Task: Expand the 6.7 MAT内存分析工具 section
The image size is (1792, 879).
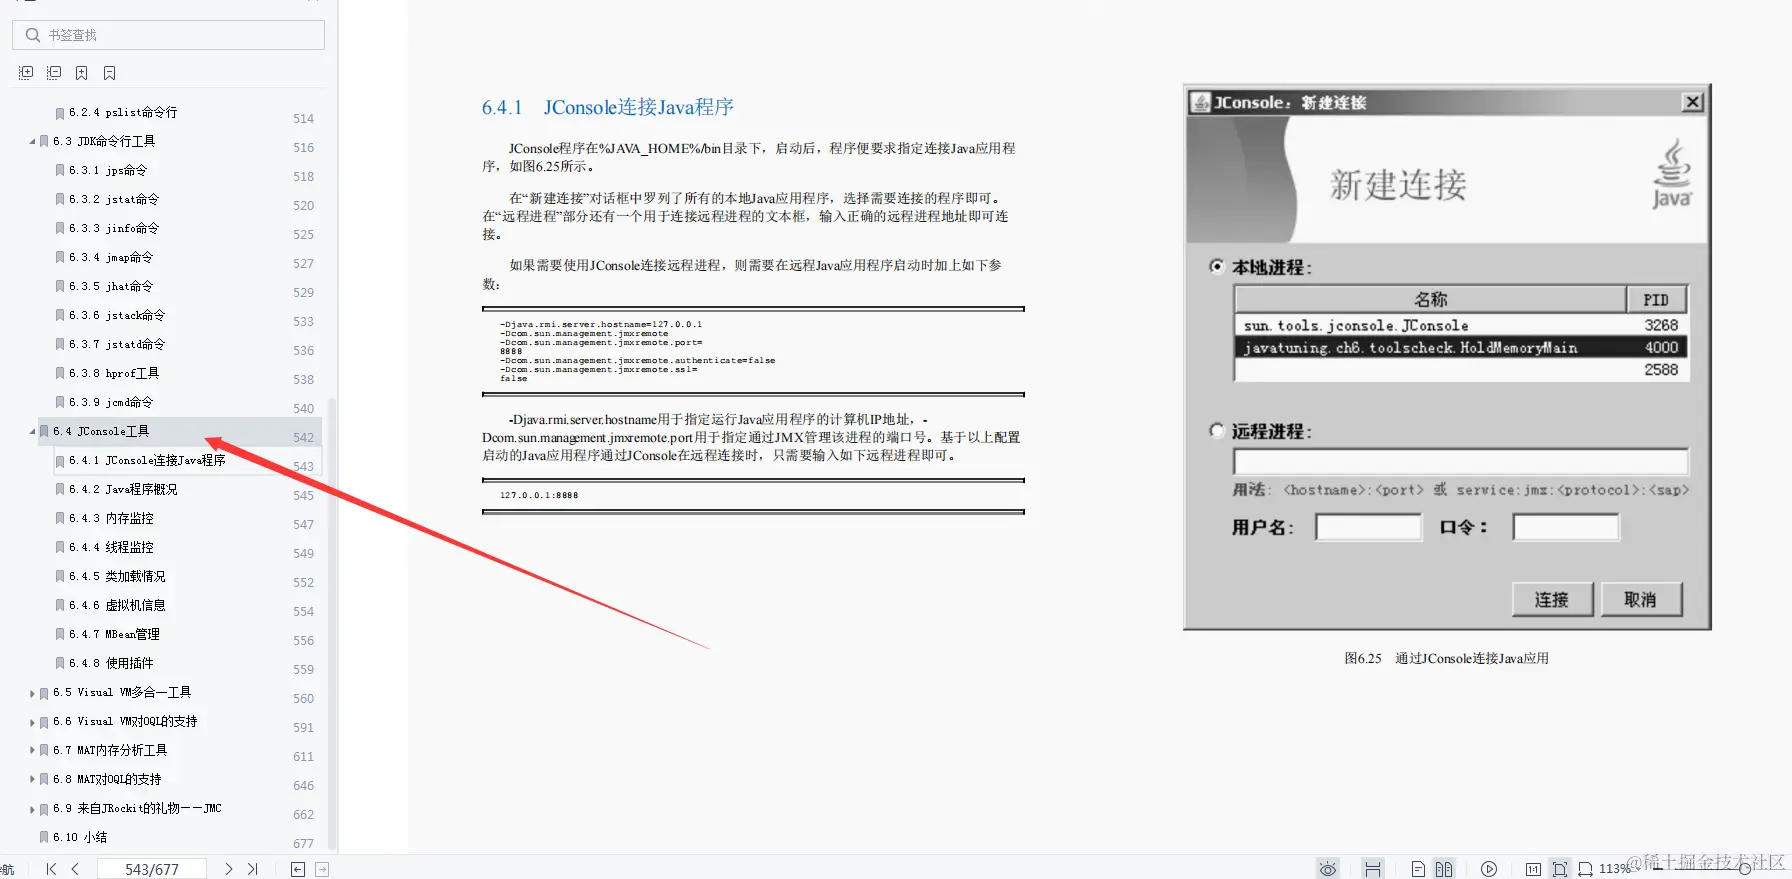Action: pyautogui.click(x=32, y=750)
